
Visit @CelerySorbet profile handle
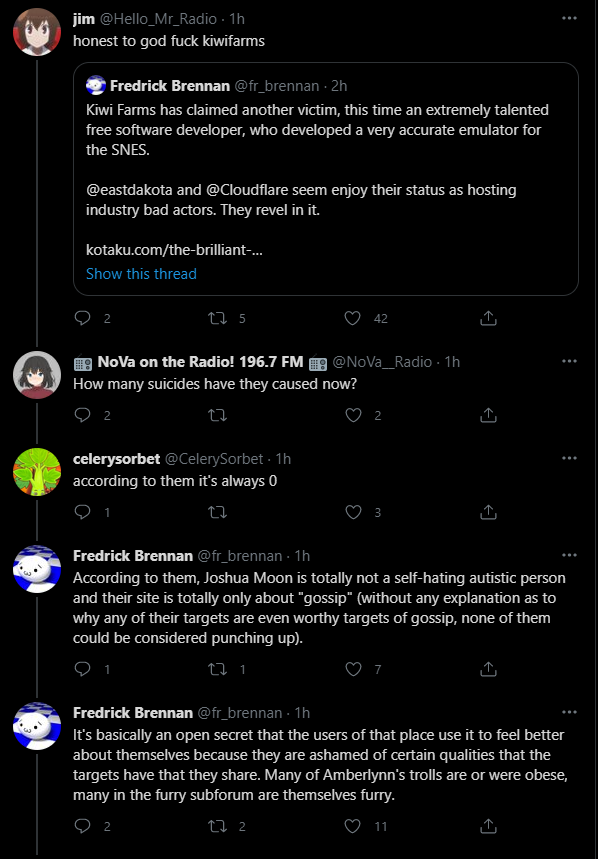coord(214,459)
